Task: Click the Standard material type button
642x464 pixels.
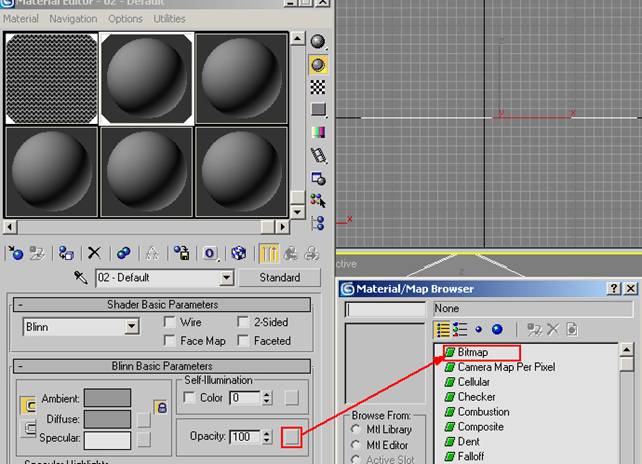Action: coord(280,277)
